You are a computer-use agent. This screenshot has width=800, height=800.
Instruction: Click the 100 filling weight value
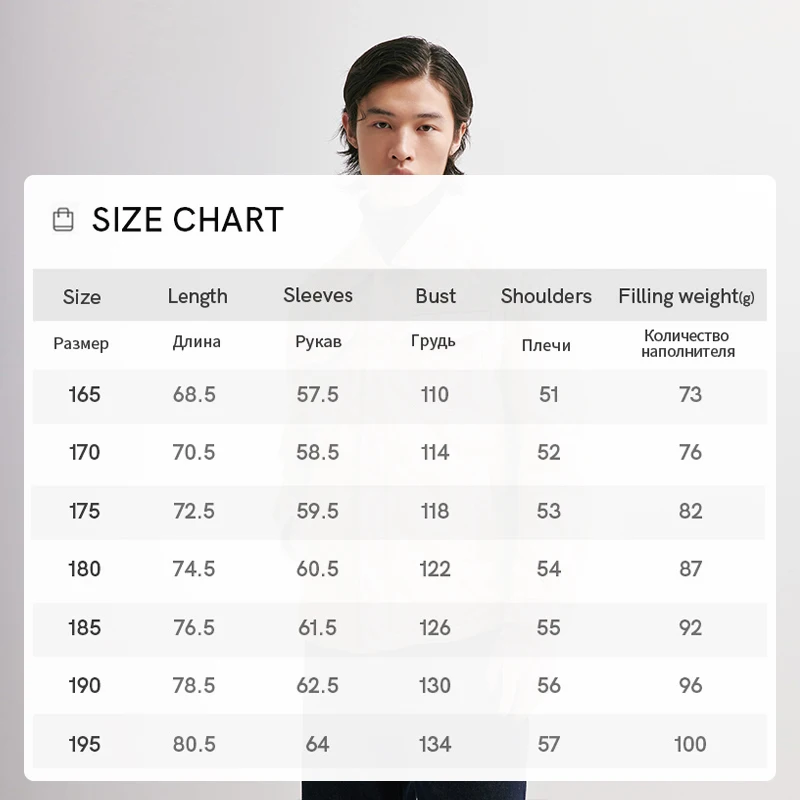pyautogui.click(x=690, y=744)
